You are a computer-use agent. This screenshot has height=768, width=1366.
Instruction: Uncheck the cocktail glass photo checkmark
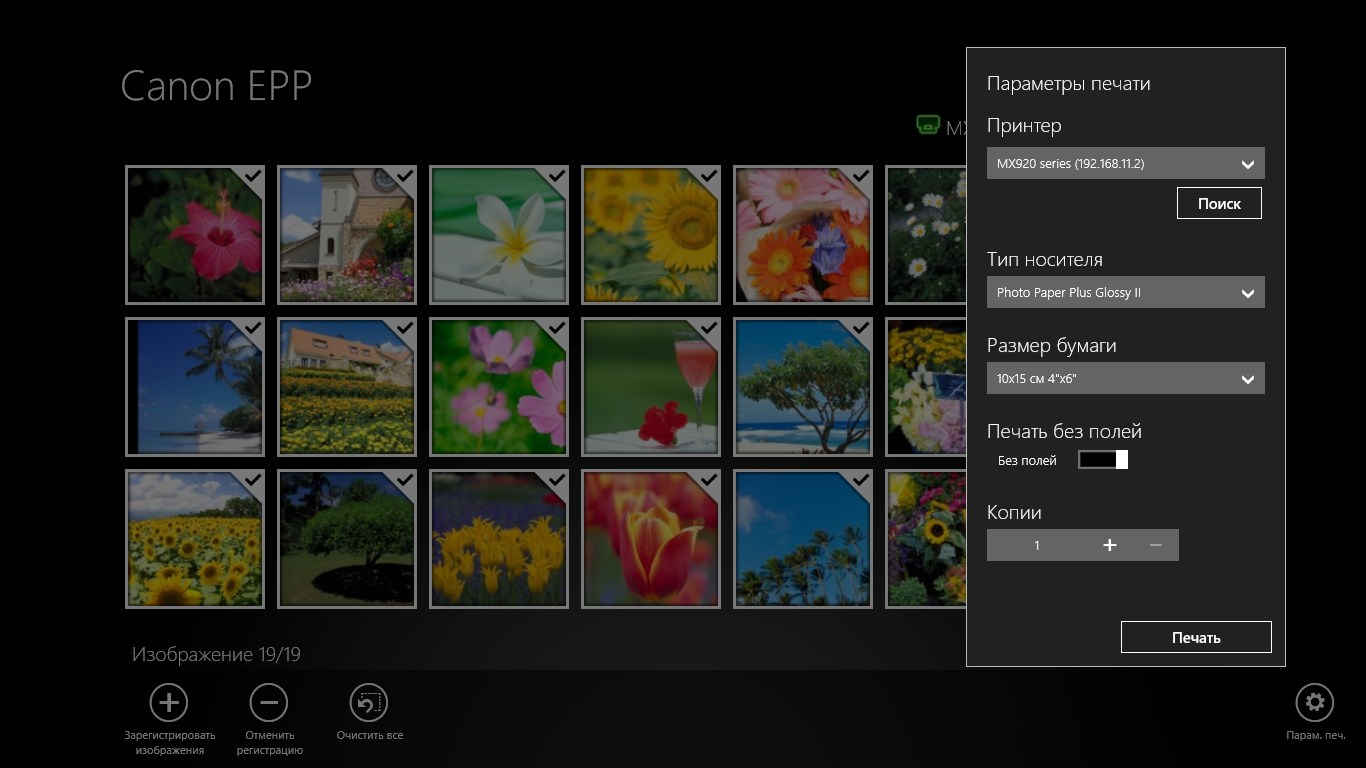pyautogui.click(x=708, y=328)
